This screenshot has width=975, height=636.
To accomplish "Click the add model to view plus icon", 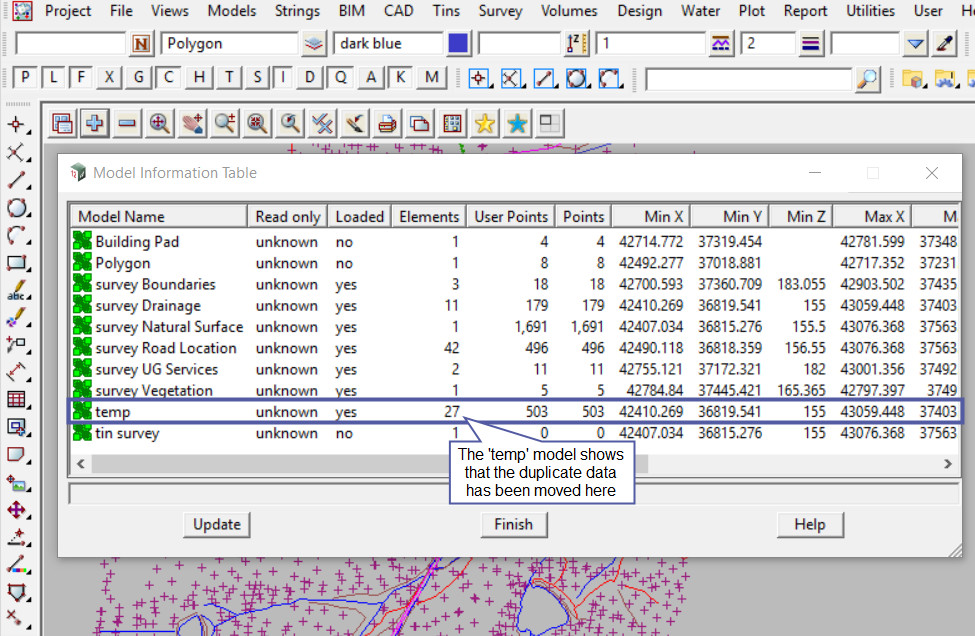I will 94,123.
